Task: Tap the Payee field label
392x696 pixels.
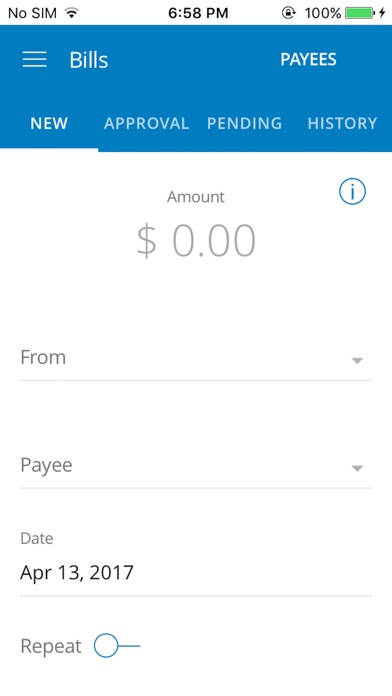Action: [x=46, y=466]
